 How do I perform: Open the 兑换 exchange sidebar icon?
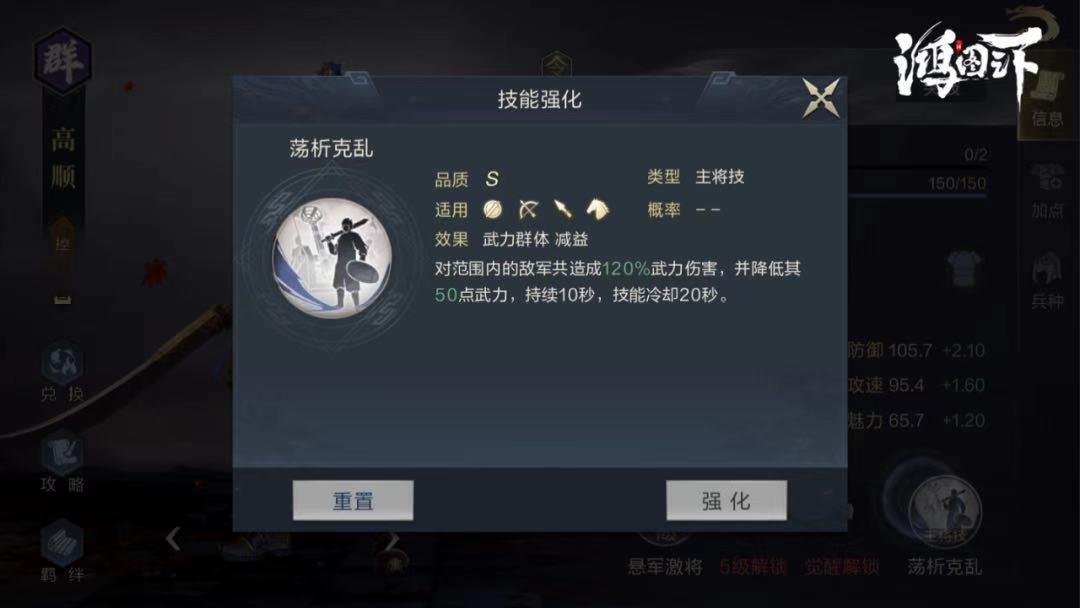tap(62, 372)
